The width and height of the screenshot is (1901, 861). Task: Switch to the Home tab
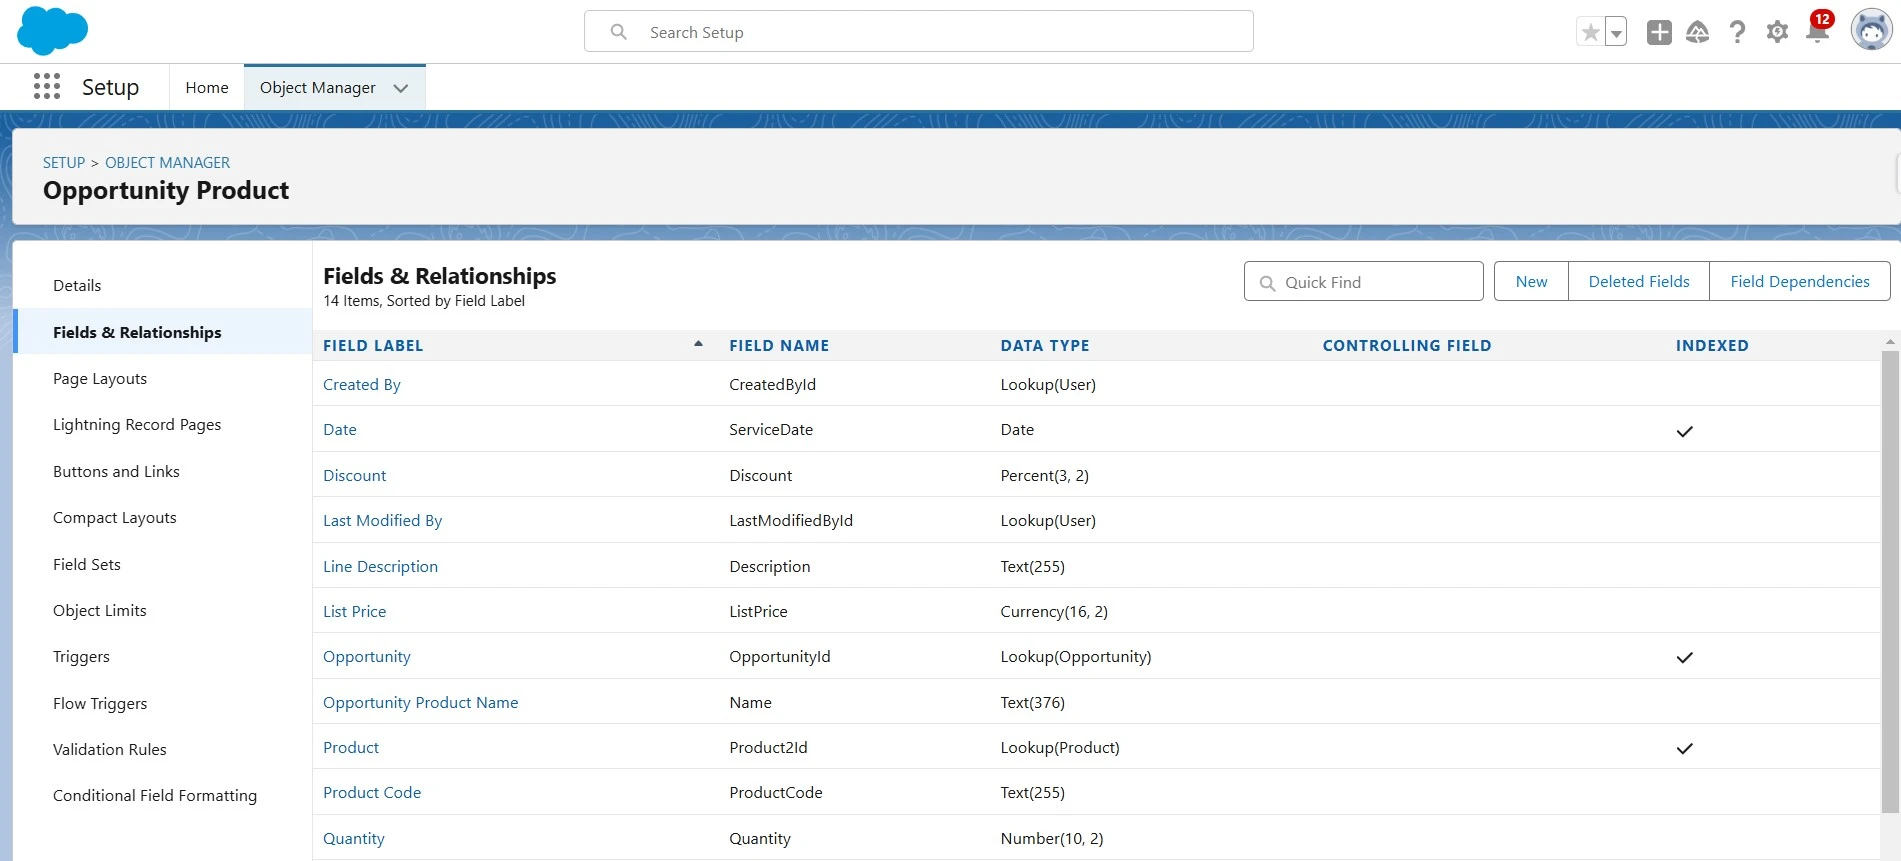[x=207, y=88]
